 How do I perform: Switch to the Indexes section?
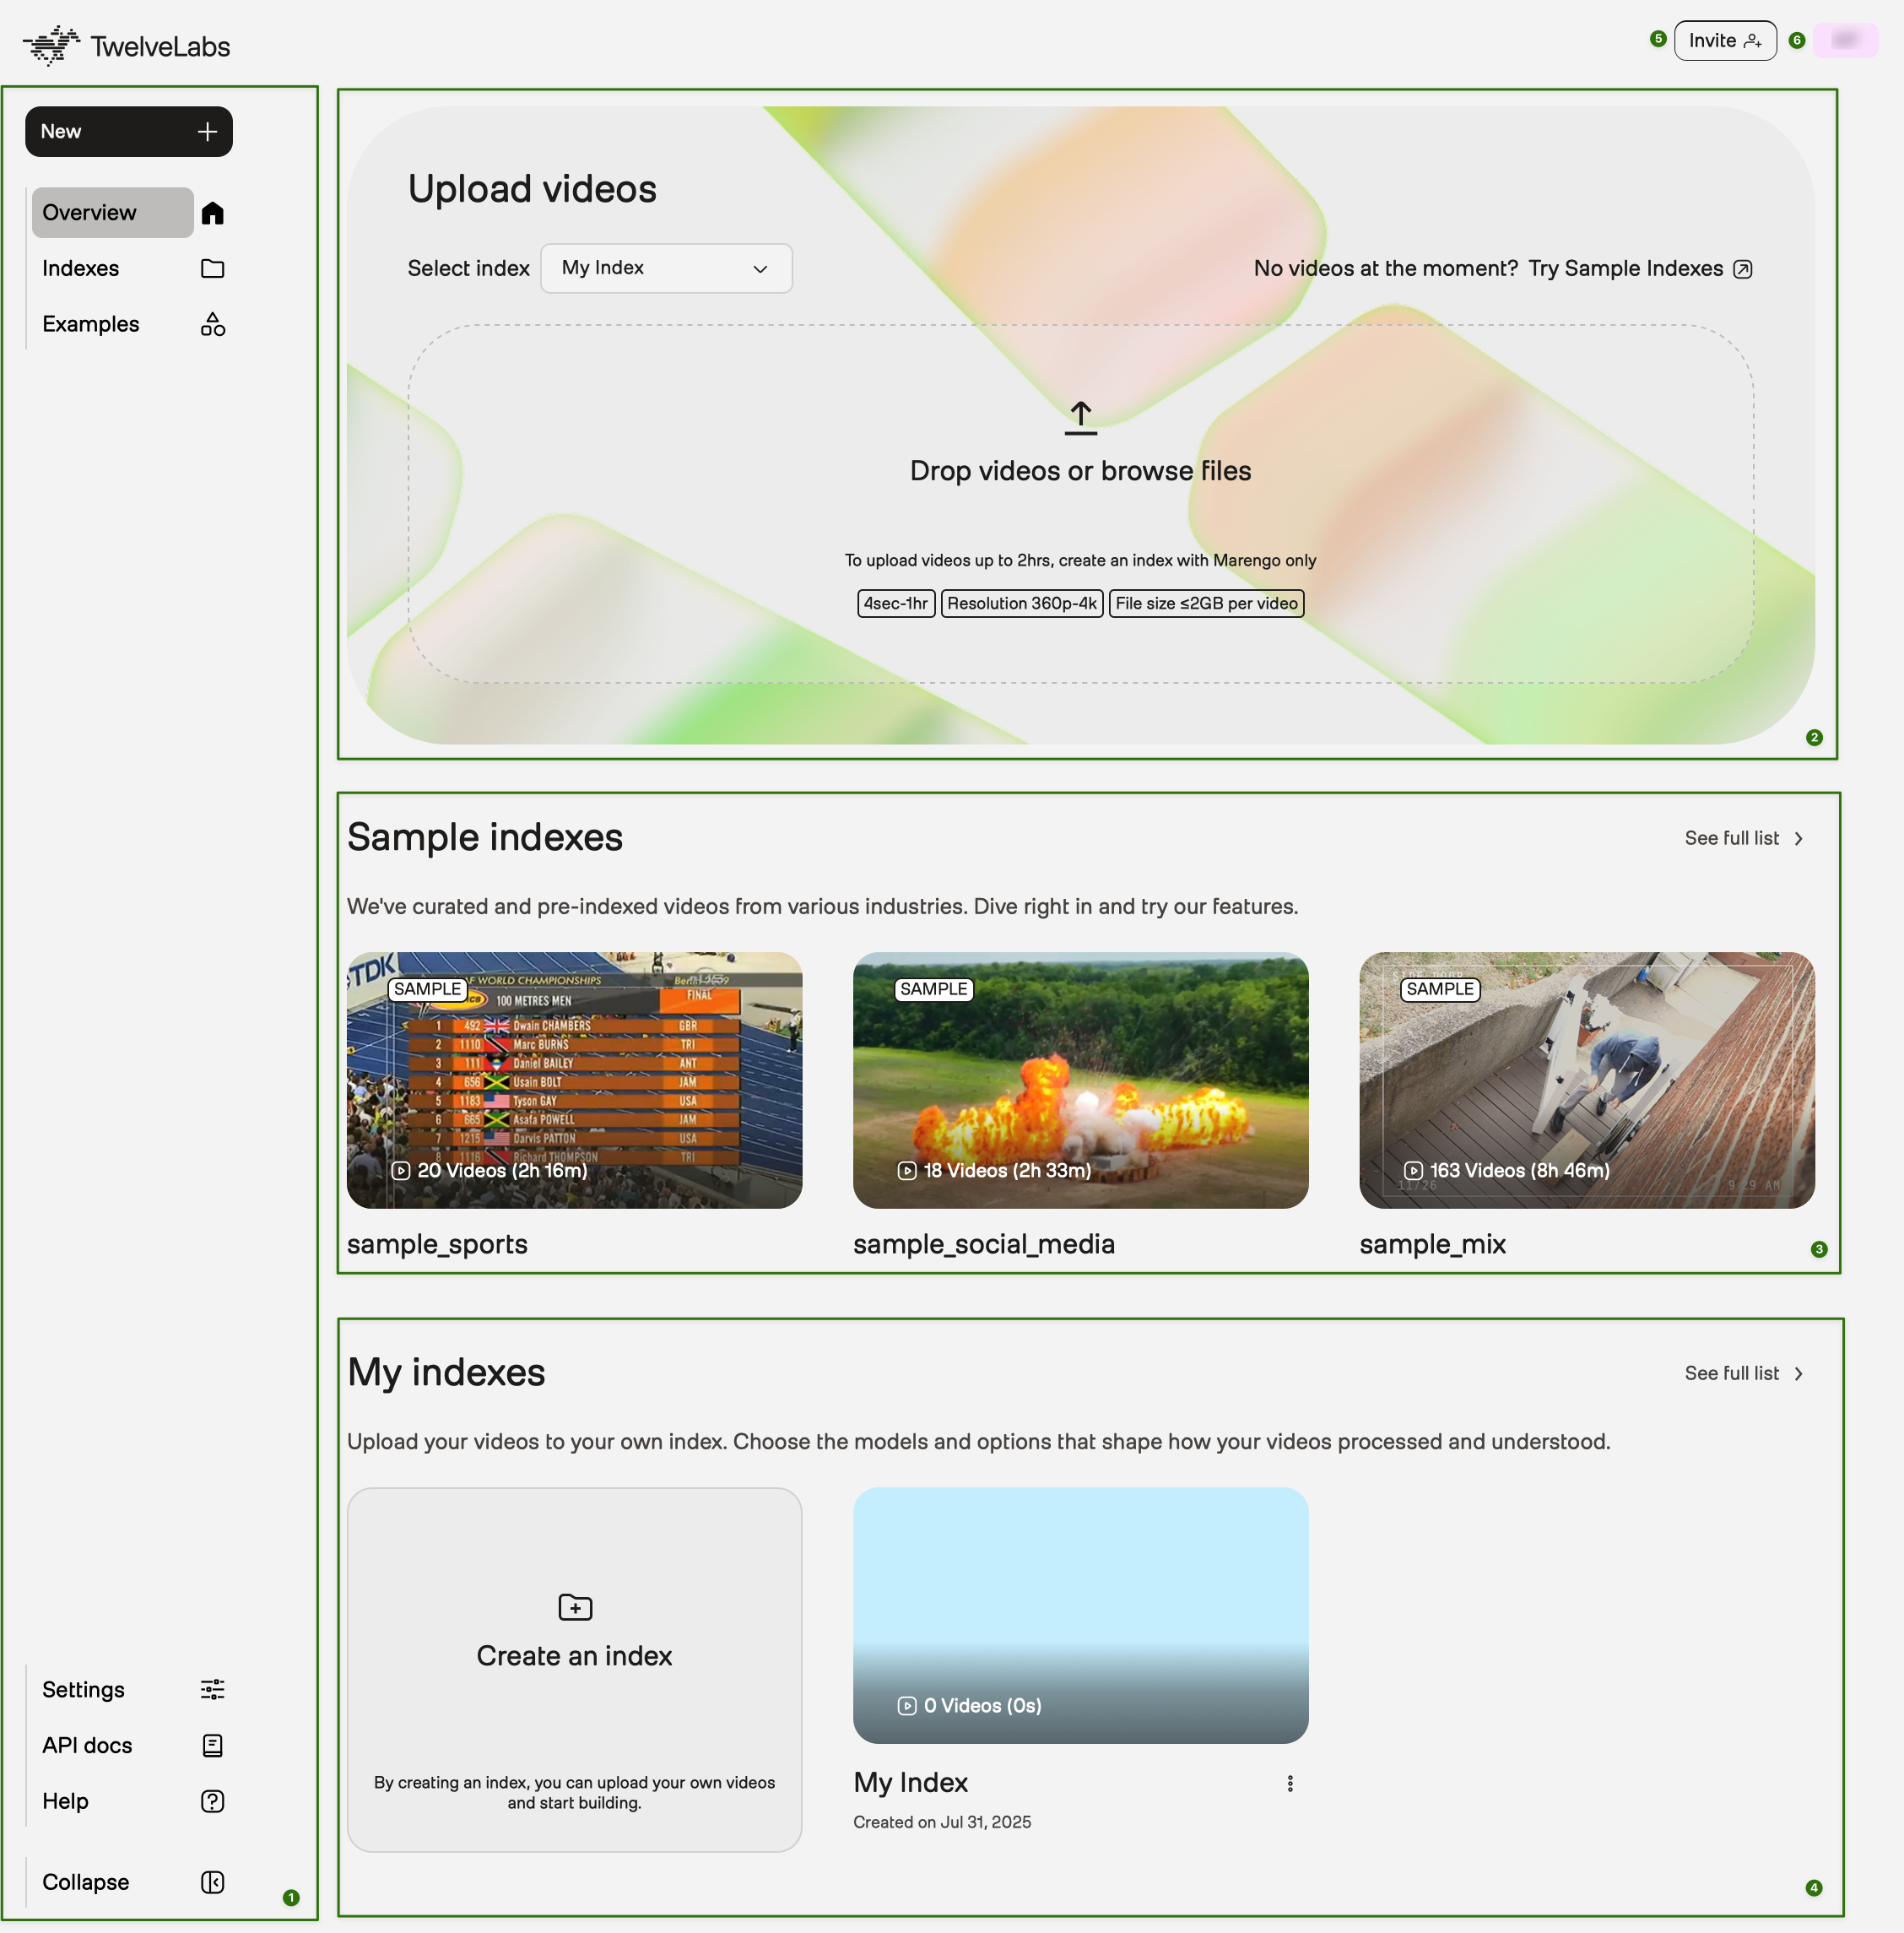[81, 268]
